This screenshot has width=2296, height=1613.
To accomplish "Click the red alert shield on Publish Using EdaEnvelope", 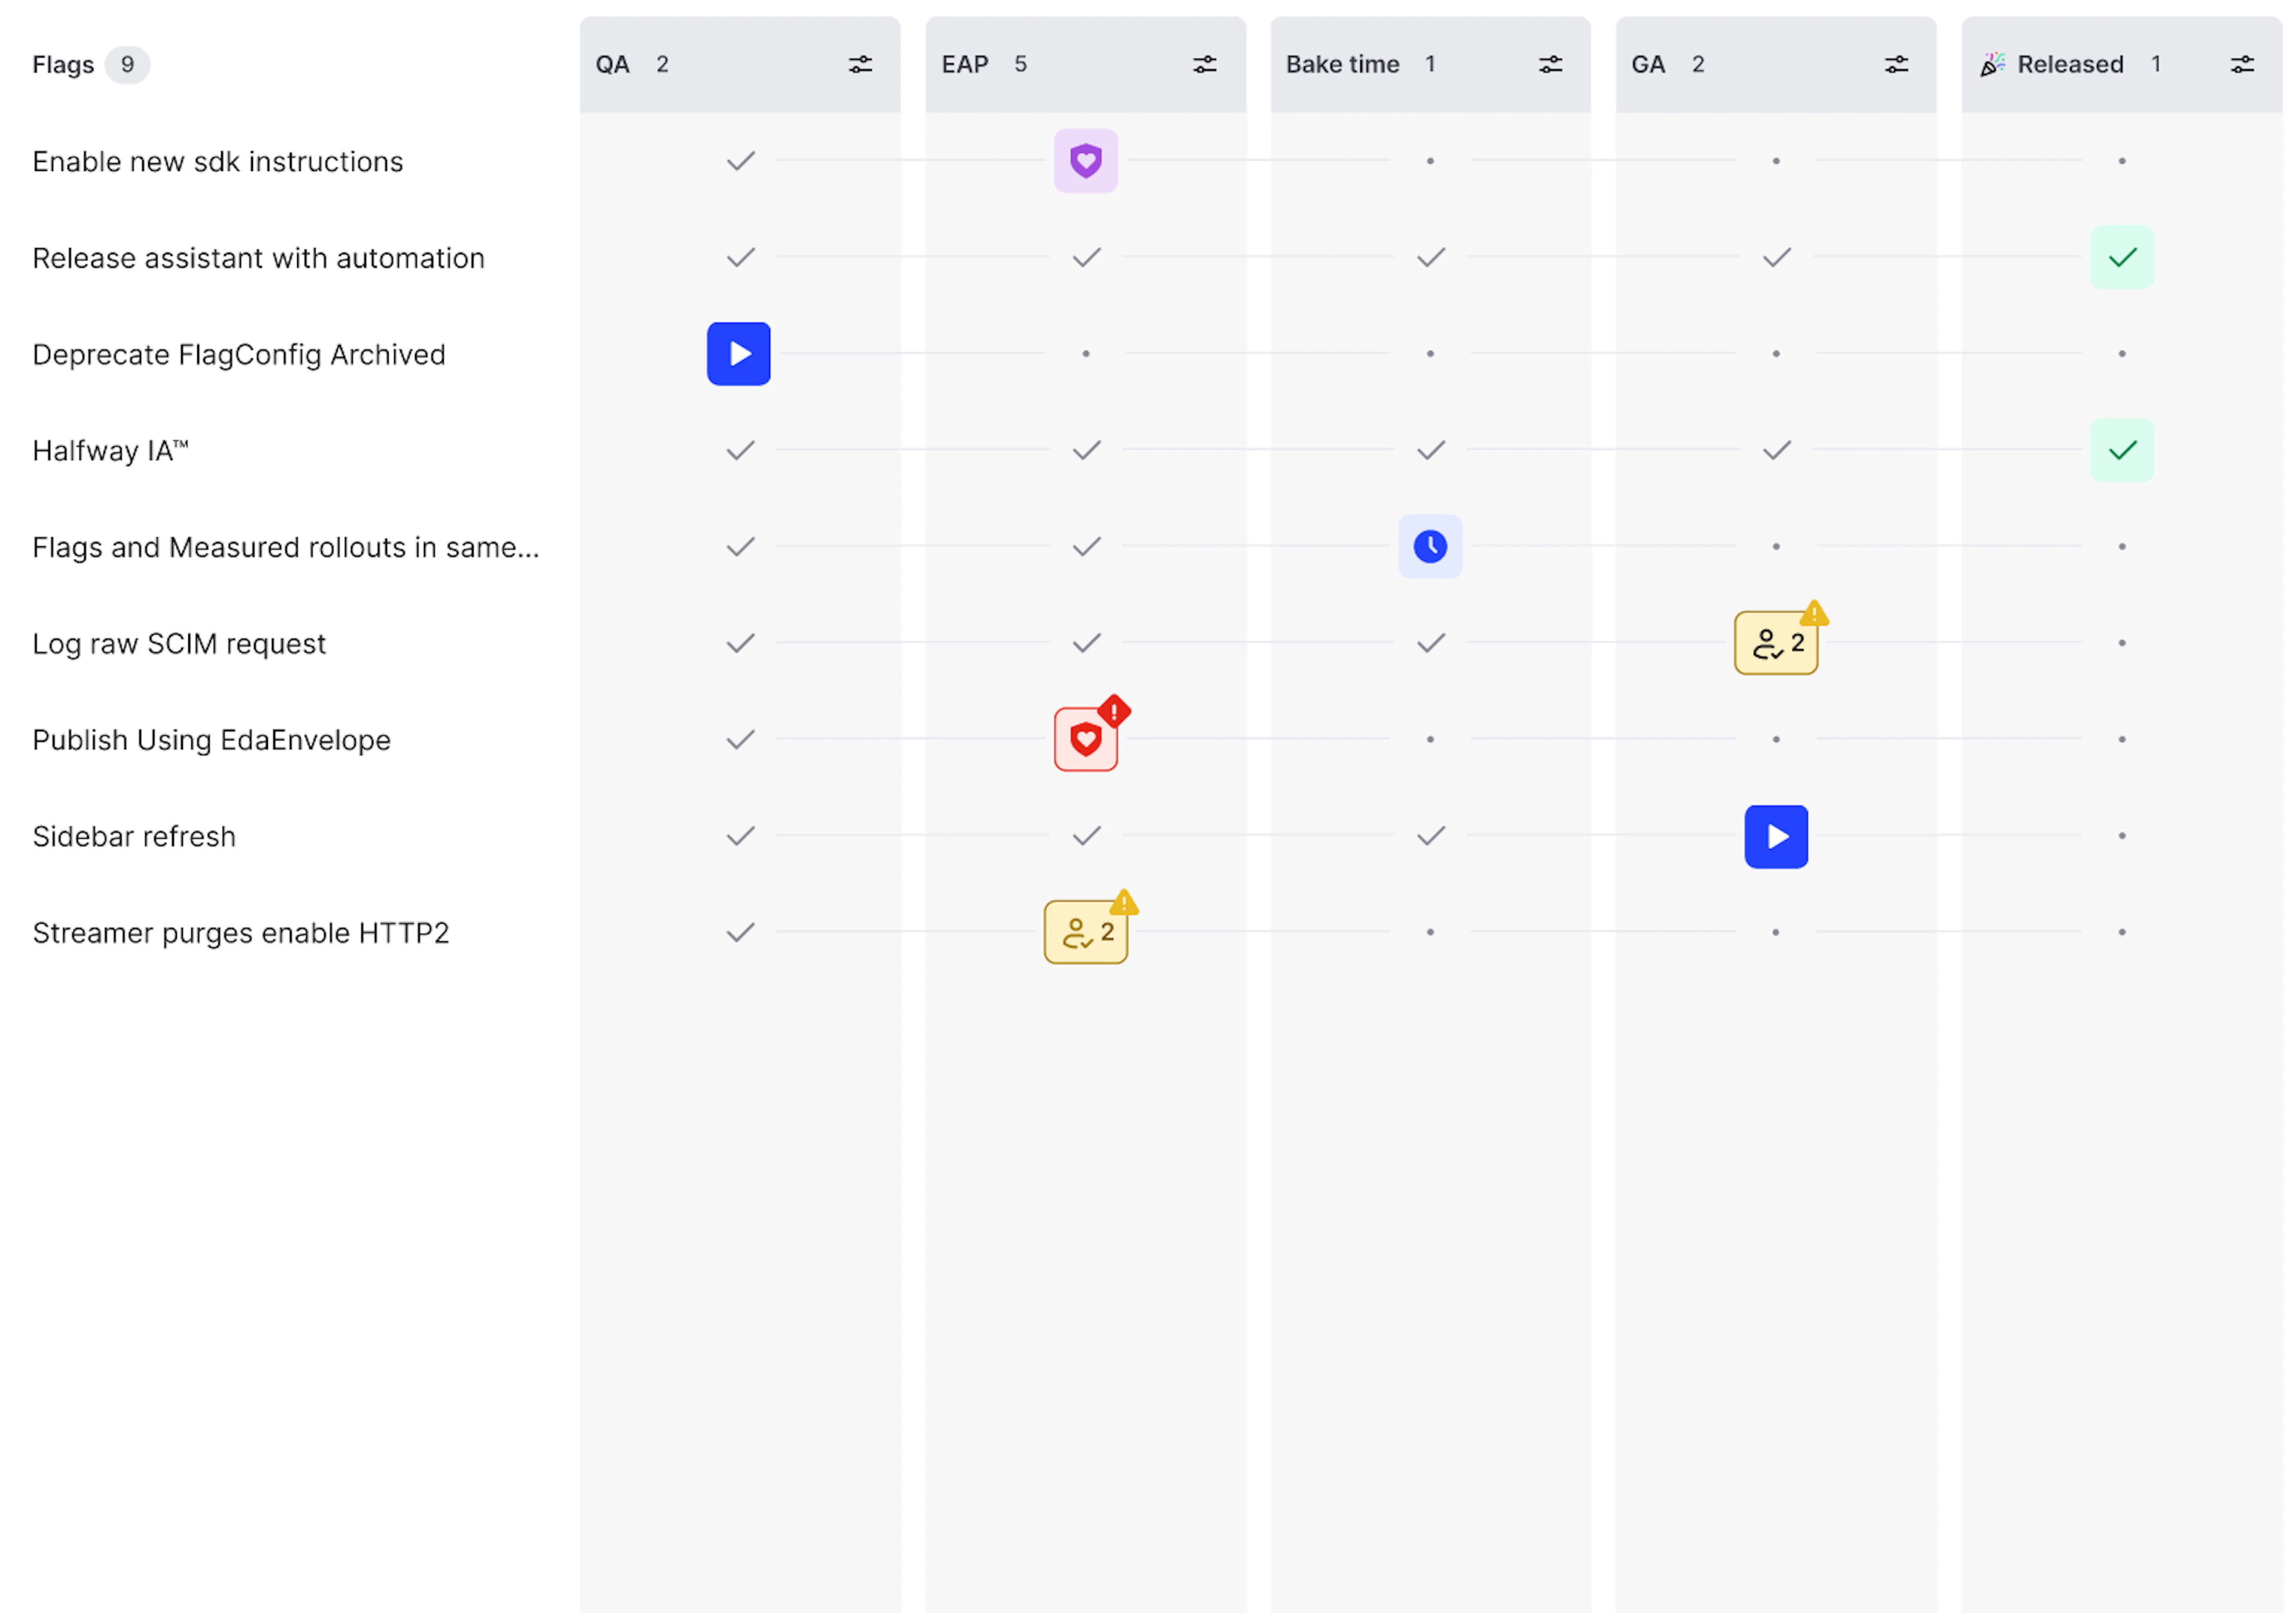I will pyautogui.click(x=1086, y=738).
